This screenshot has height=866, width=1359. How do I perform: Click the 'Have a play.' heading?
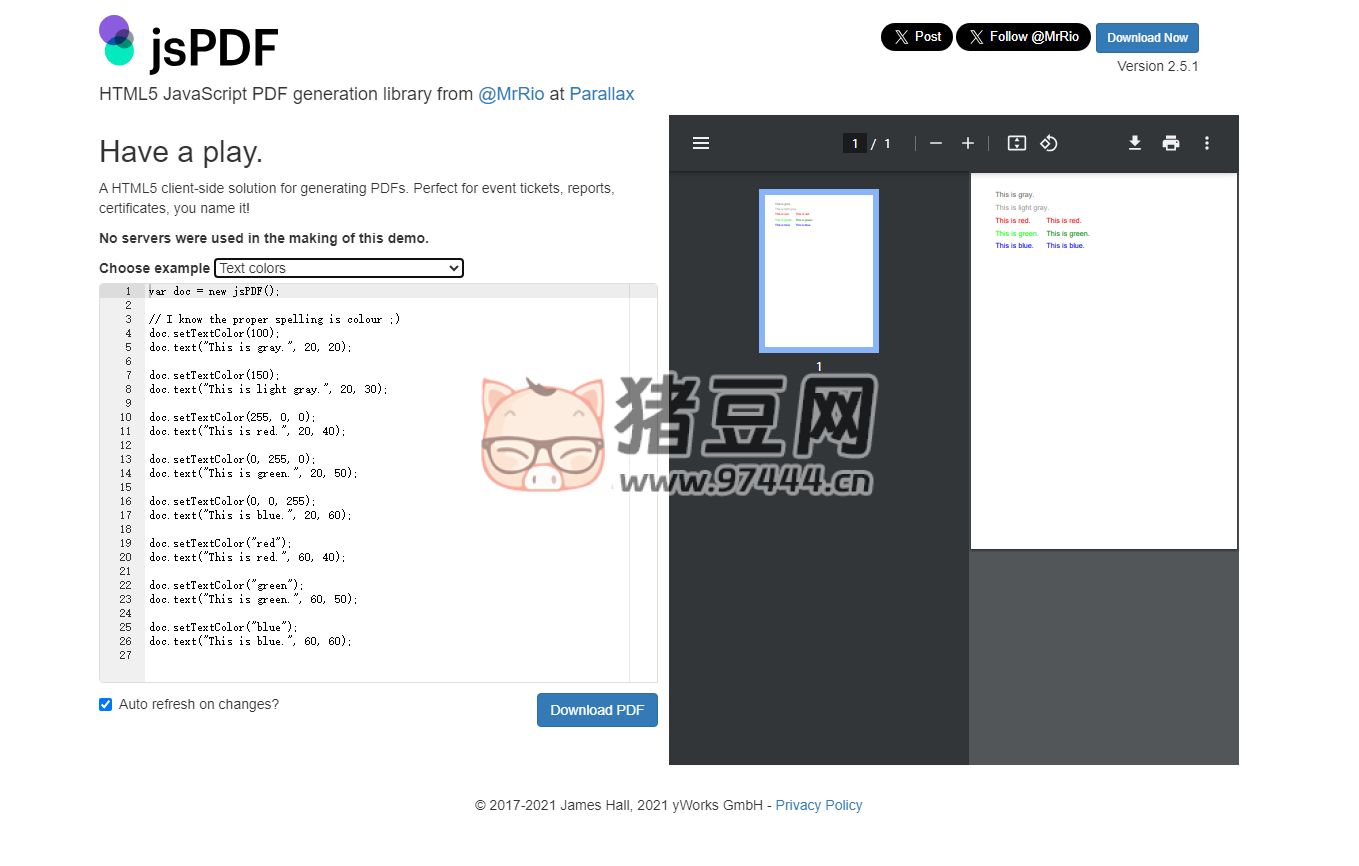pos(181,152)
